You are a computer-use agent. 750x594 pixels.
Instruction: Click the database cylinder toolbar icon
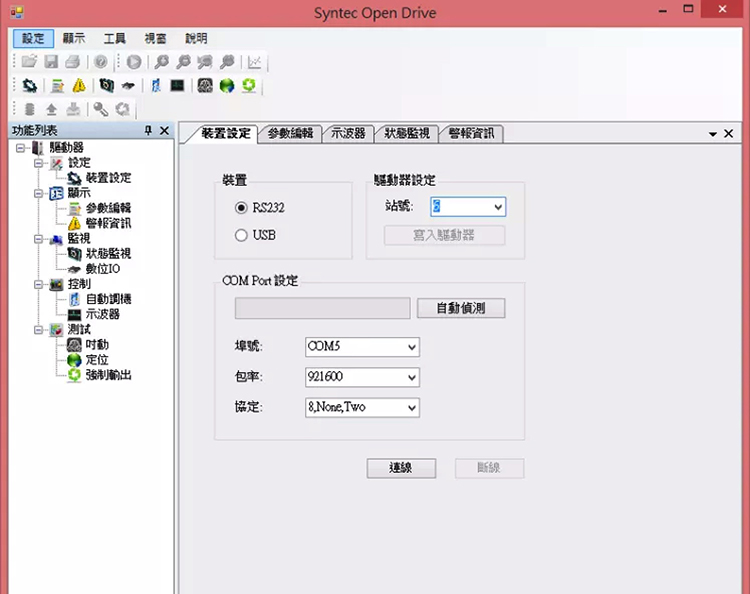tap(30, 110)
